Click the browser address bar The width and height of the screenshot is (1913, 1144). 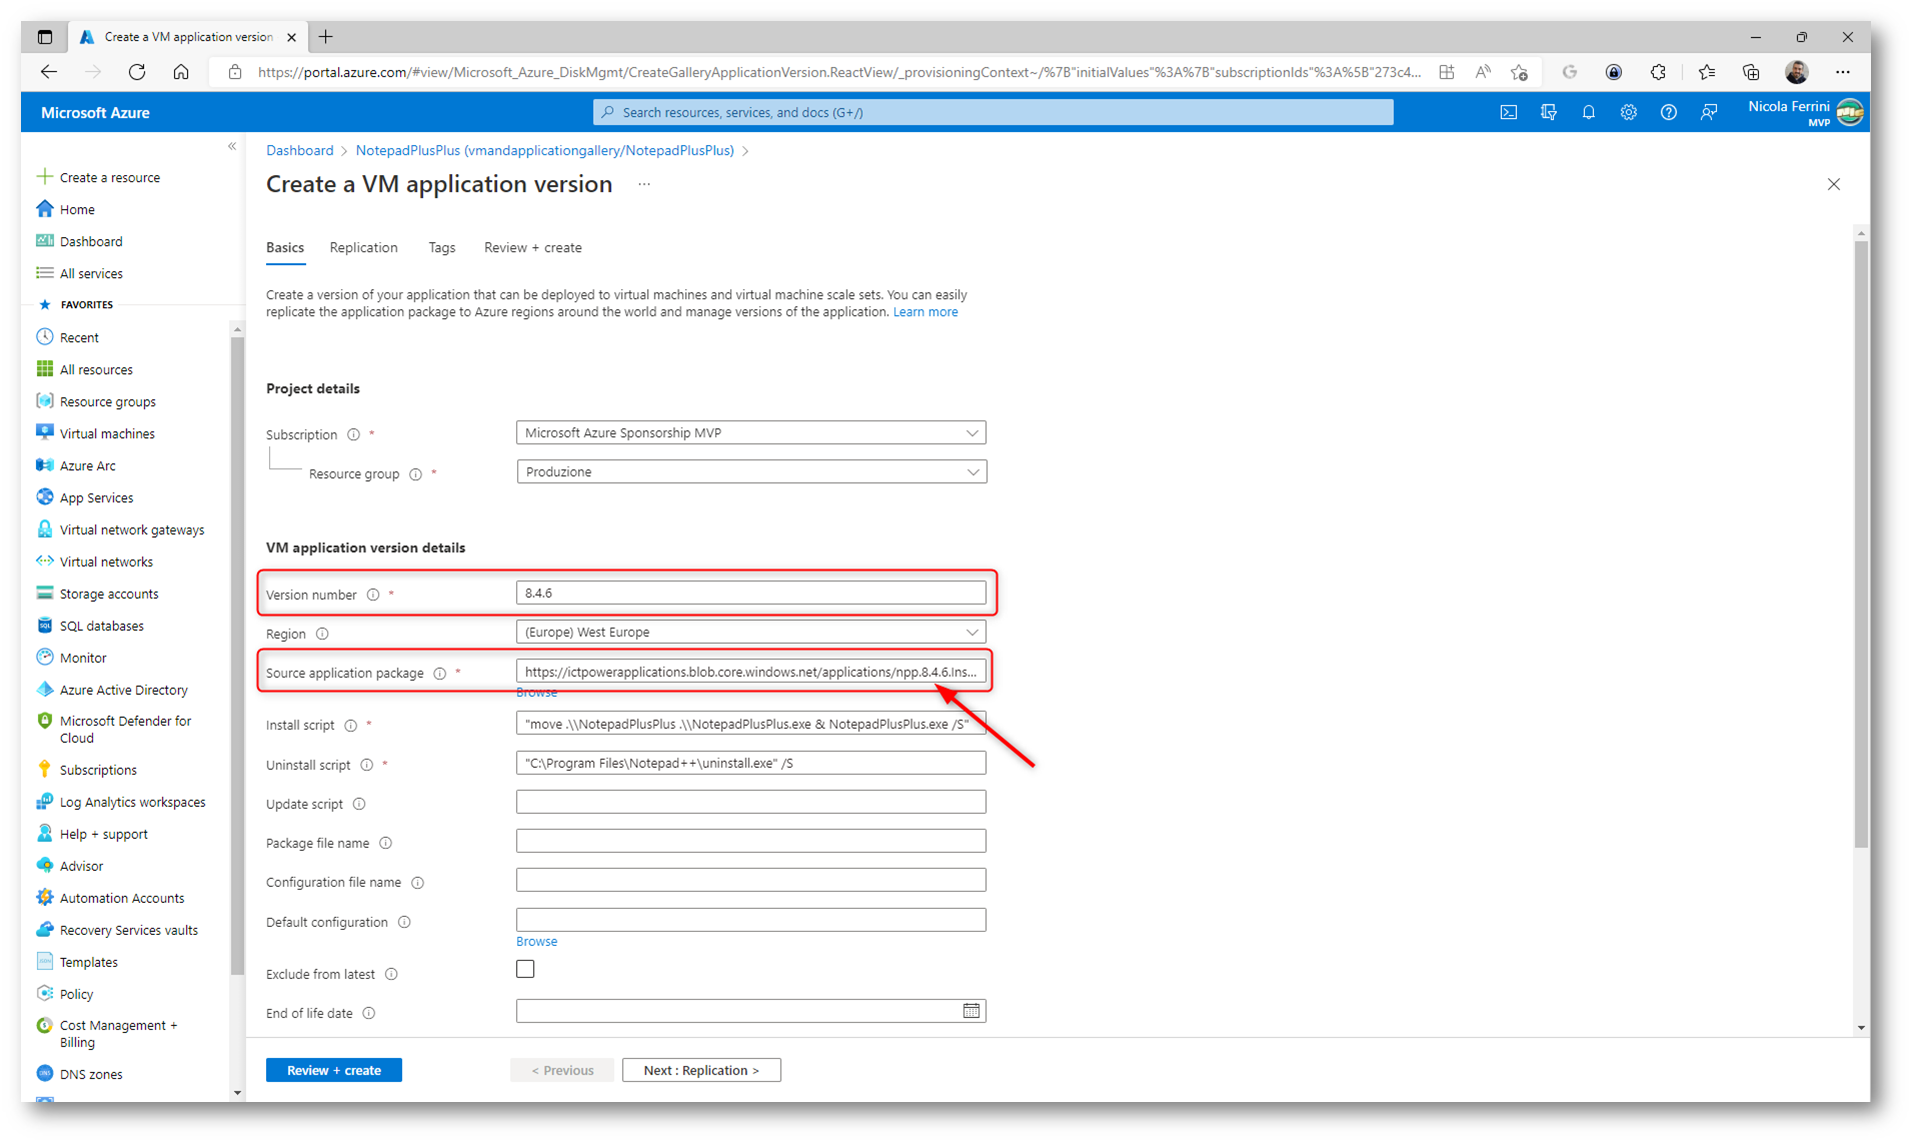pos(838,72)
